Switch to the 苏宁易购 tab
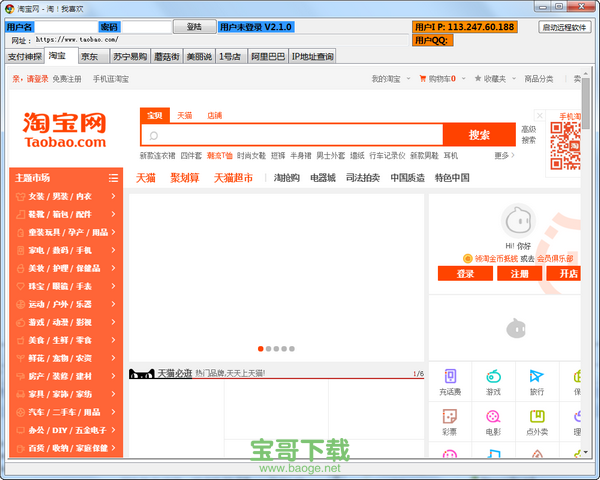Viewport: 600px width, 480px height. pyautogui.click(x=130, y=57)
